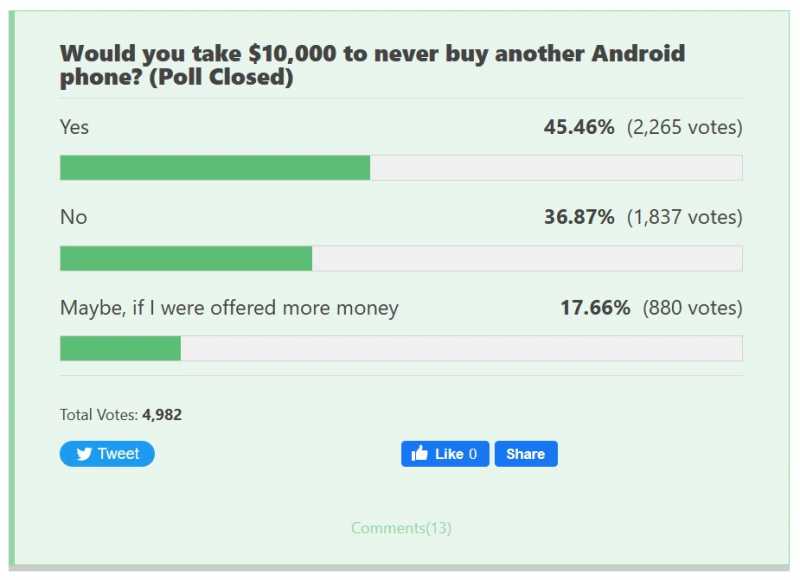
Task: Click the Yes result progress bar
Action: pos(401,168)
